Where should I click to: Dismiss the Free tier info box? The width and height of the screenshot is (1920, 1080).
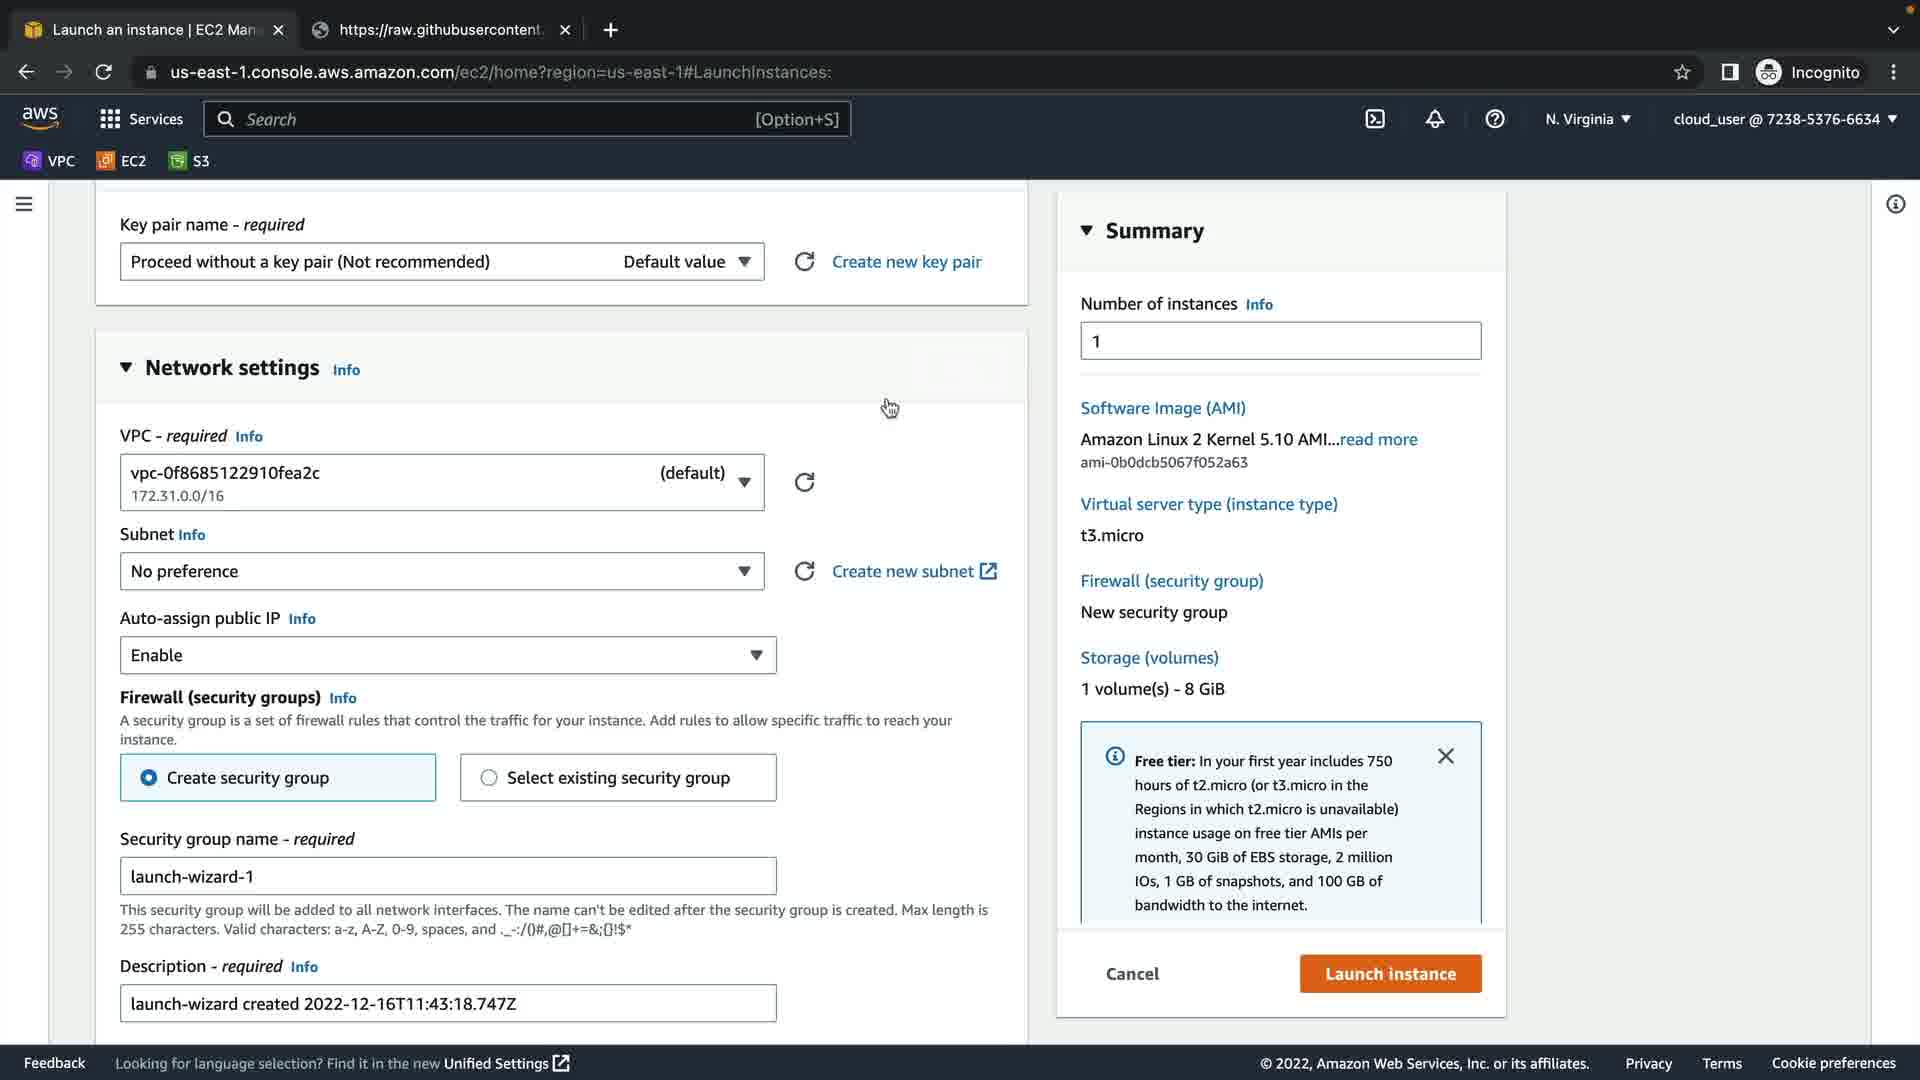pos(1445,756)
